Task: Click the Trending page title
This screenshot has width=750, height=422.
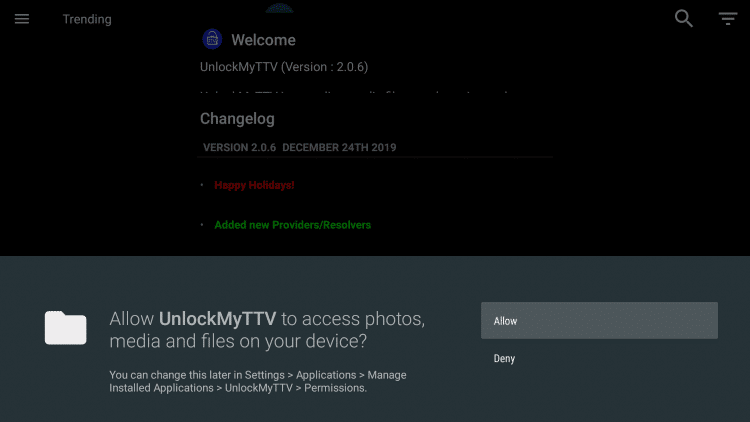Action: [87, 19]
